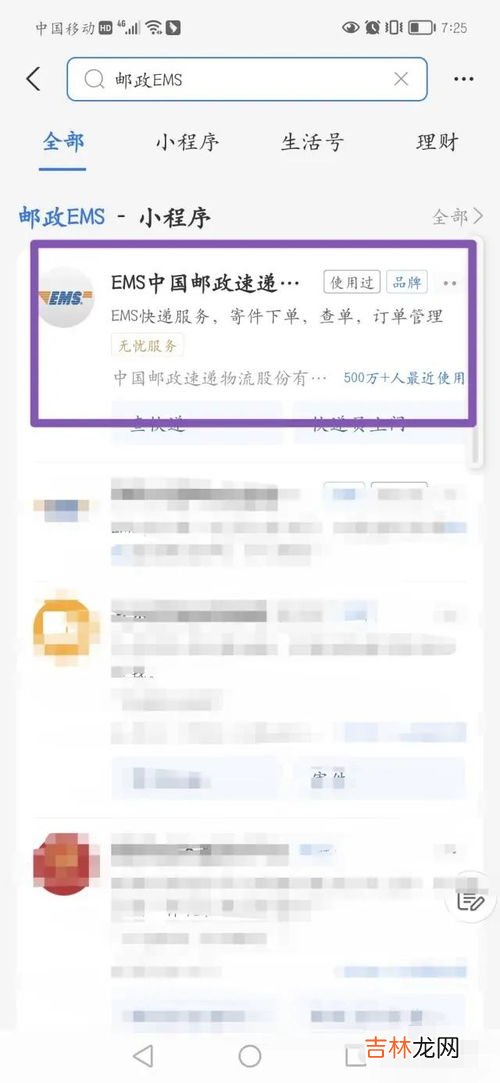This screenshot has height=1083, width=500.
Task: Tap the Android back navigation triangle
Action: [143, 1055]
